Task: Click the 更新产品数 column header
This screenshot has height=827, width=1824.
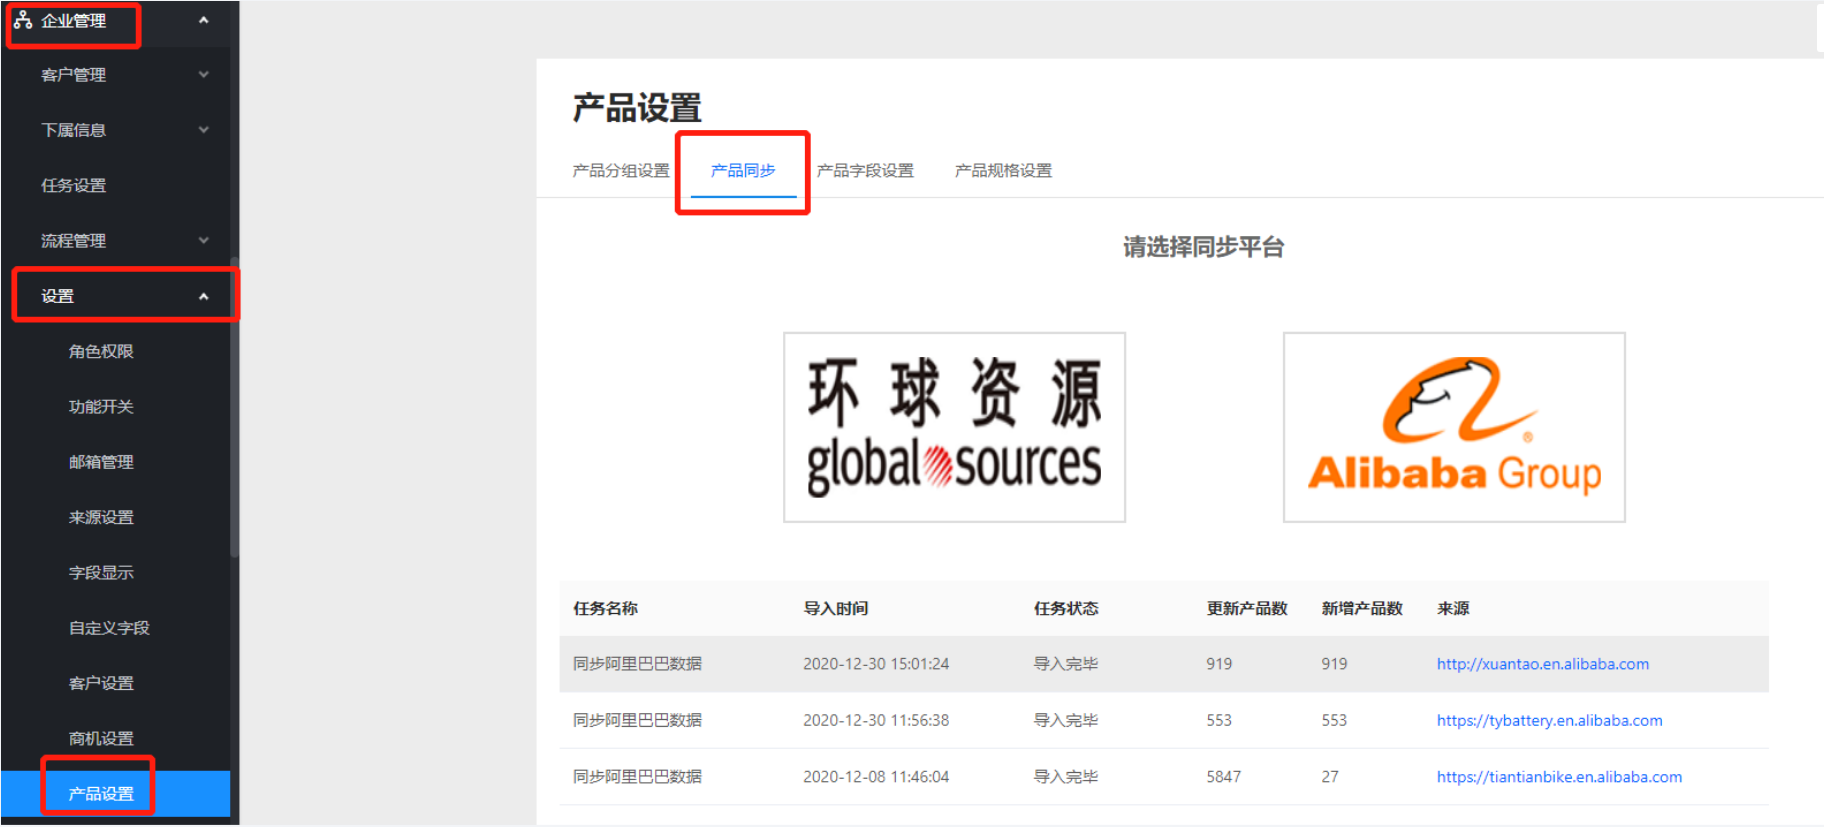Action: coord(1247,608)
